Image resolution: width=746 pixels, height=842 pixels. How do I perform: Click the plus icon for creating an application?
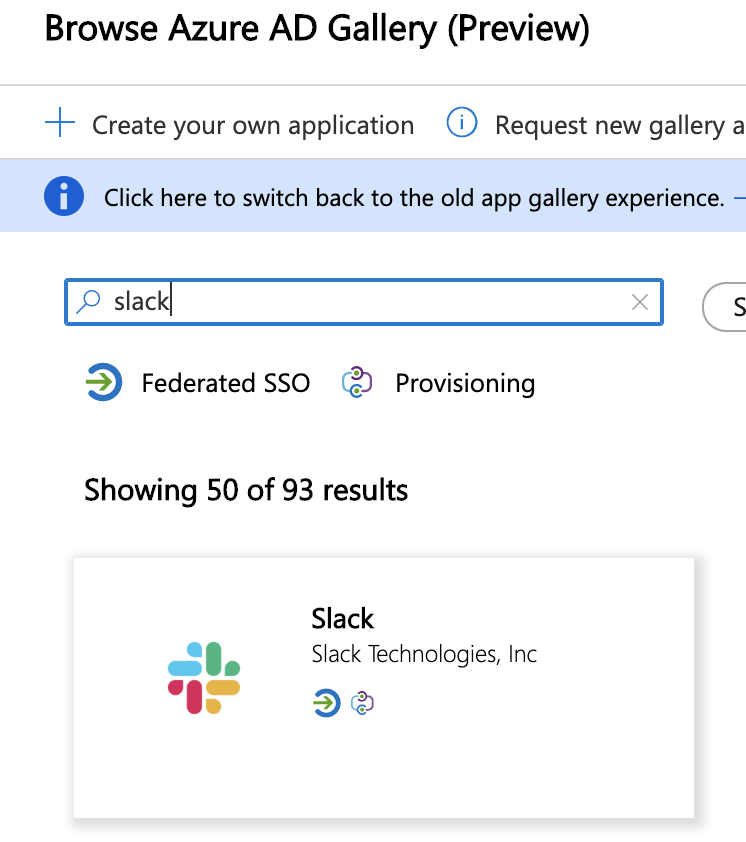[x=60, y=125]
